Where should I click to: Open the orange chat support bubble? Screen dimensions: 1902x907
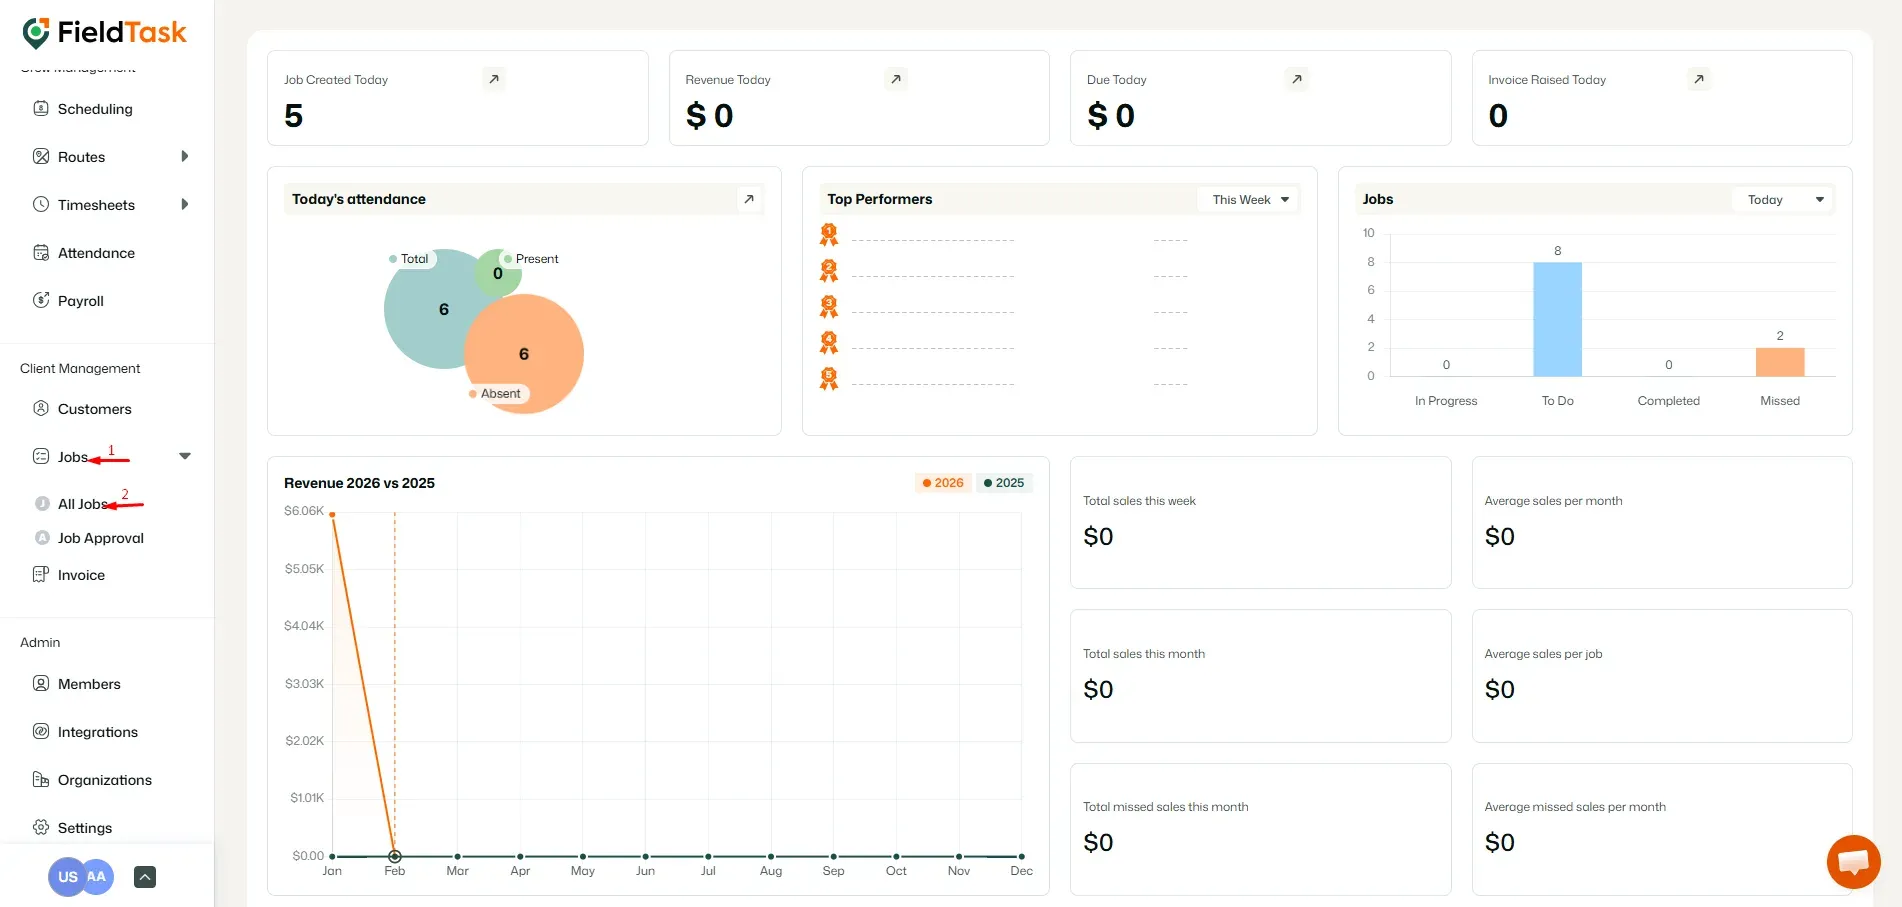pyautogui.click(x=1853, y=861)
